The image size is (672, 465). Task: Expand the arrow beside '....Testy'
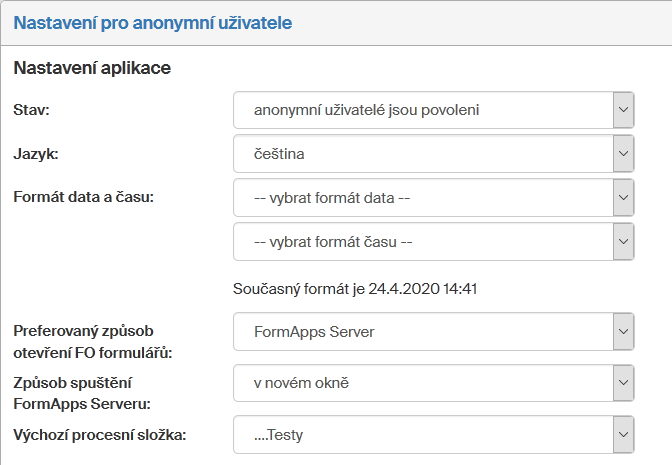coord(623,434)
